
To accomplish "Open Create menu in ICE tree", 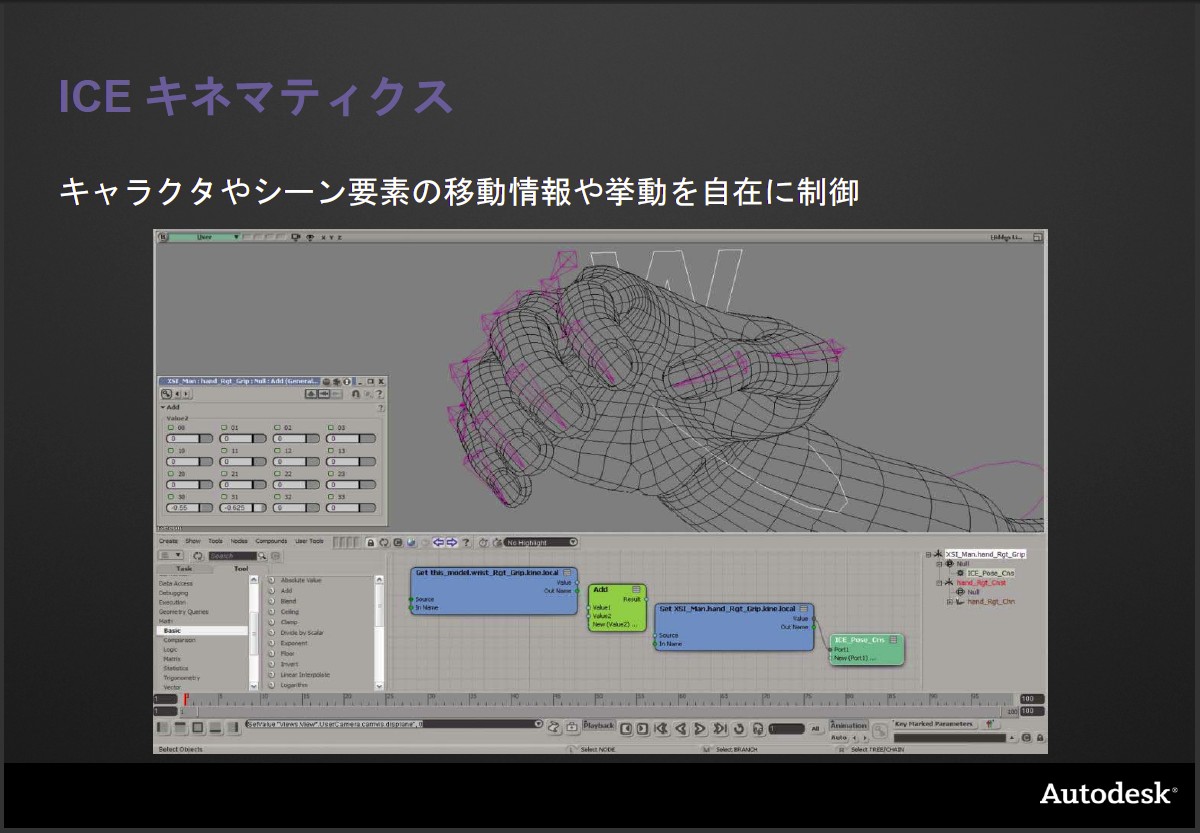I will 168,541.
